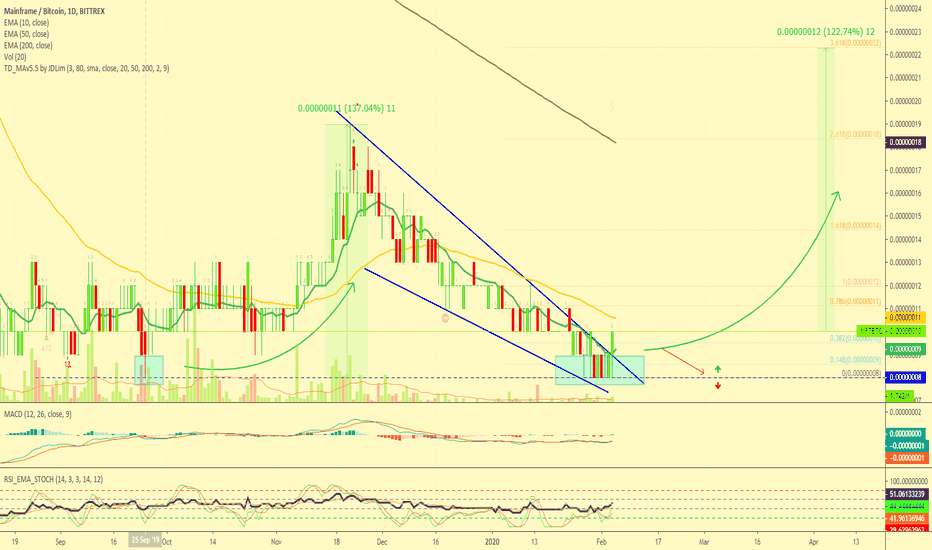Viewport: 932px width, 550px height.
Task: Select the Vol (20) indicator label
Action: pyautogui.click(x=15, y=57)
